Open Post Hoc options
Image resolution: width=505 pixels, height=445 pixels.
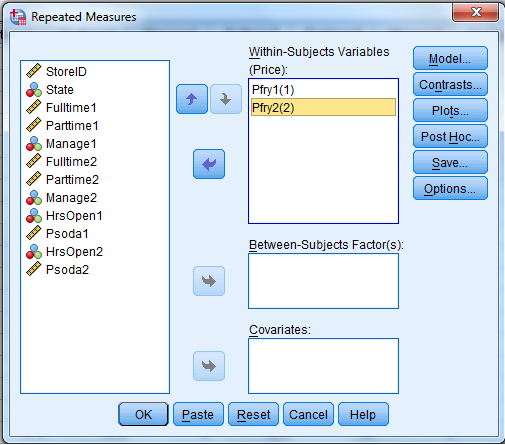click(450, 136)
